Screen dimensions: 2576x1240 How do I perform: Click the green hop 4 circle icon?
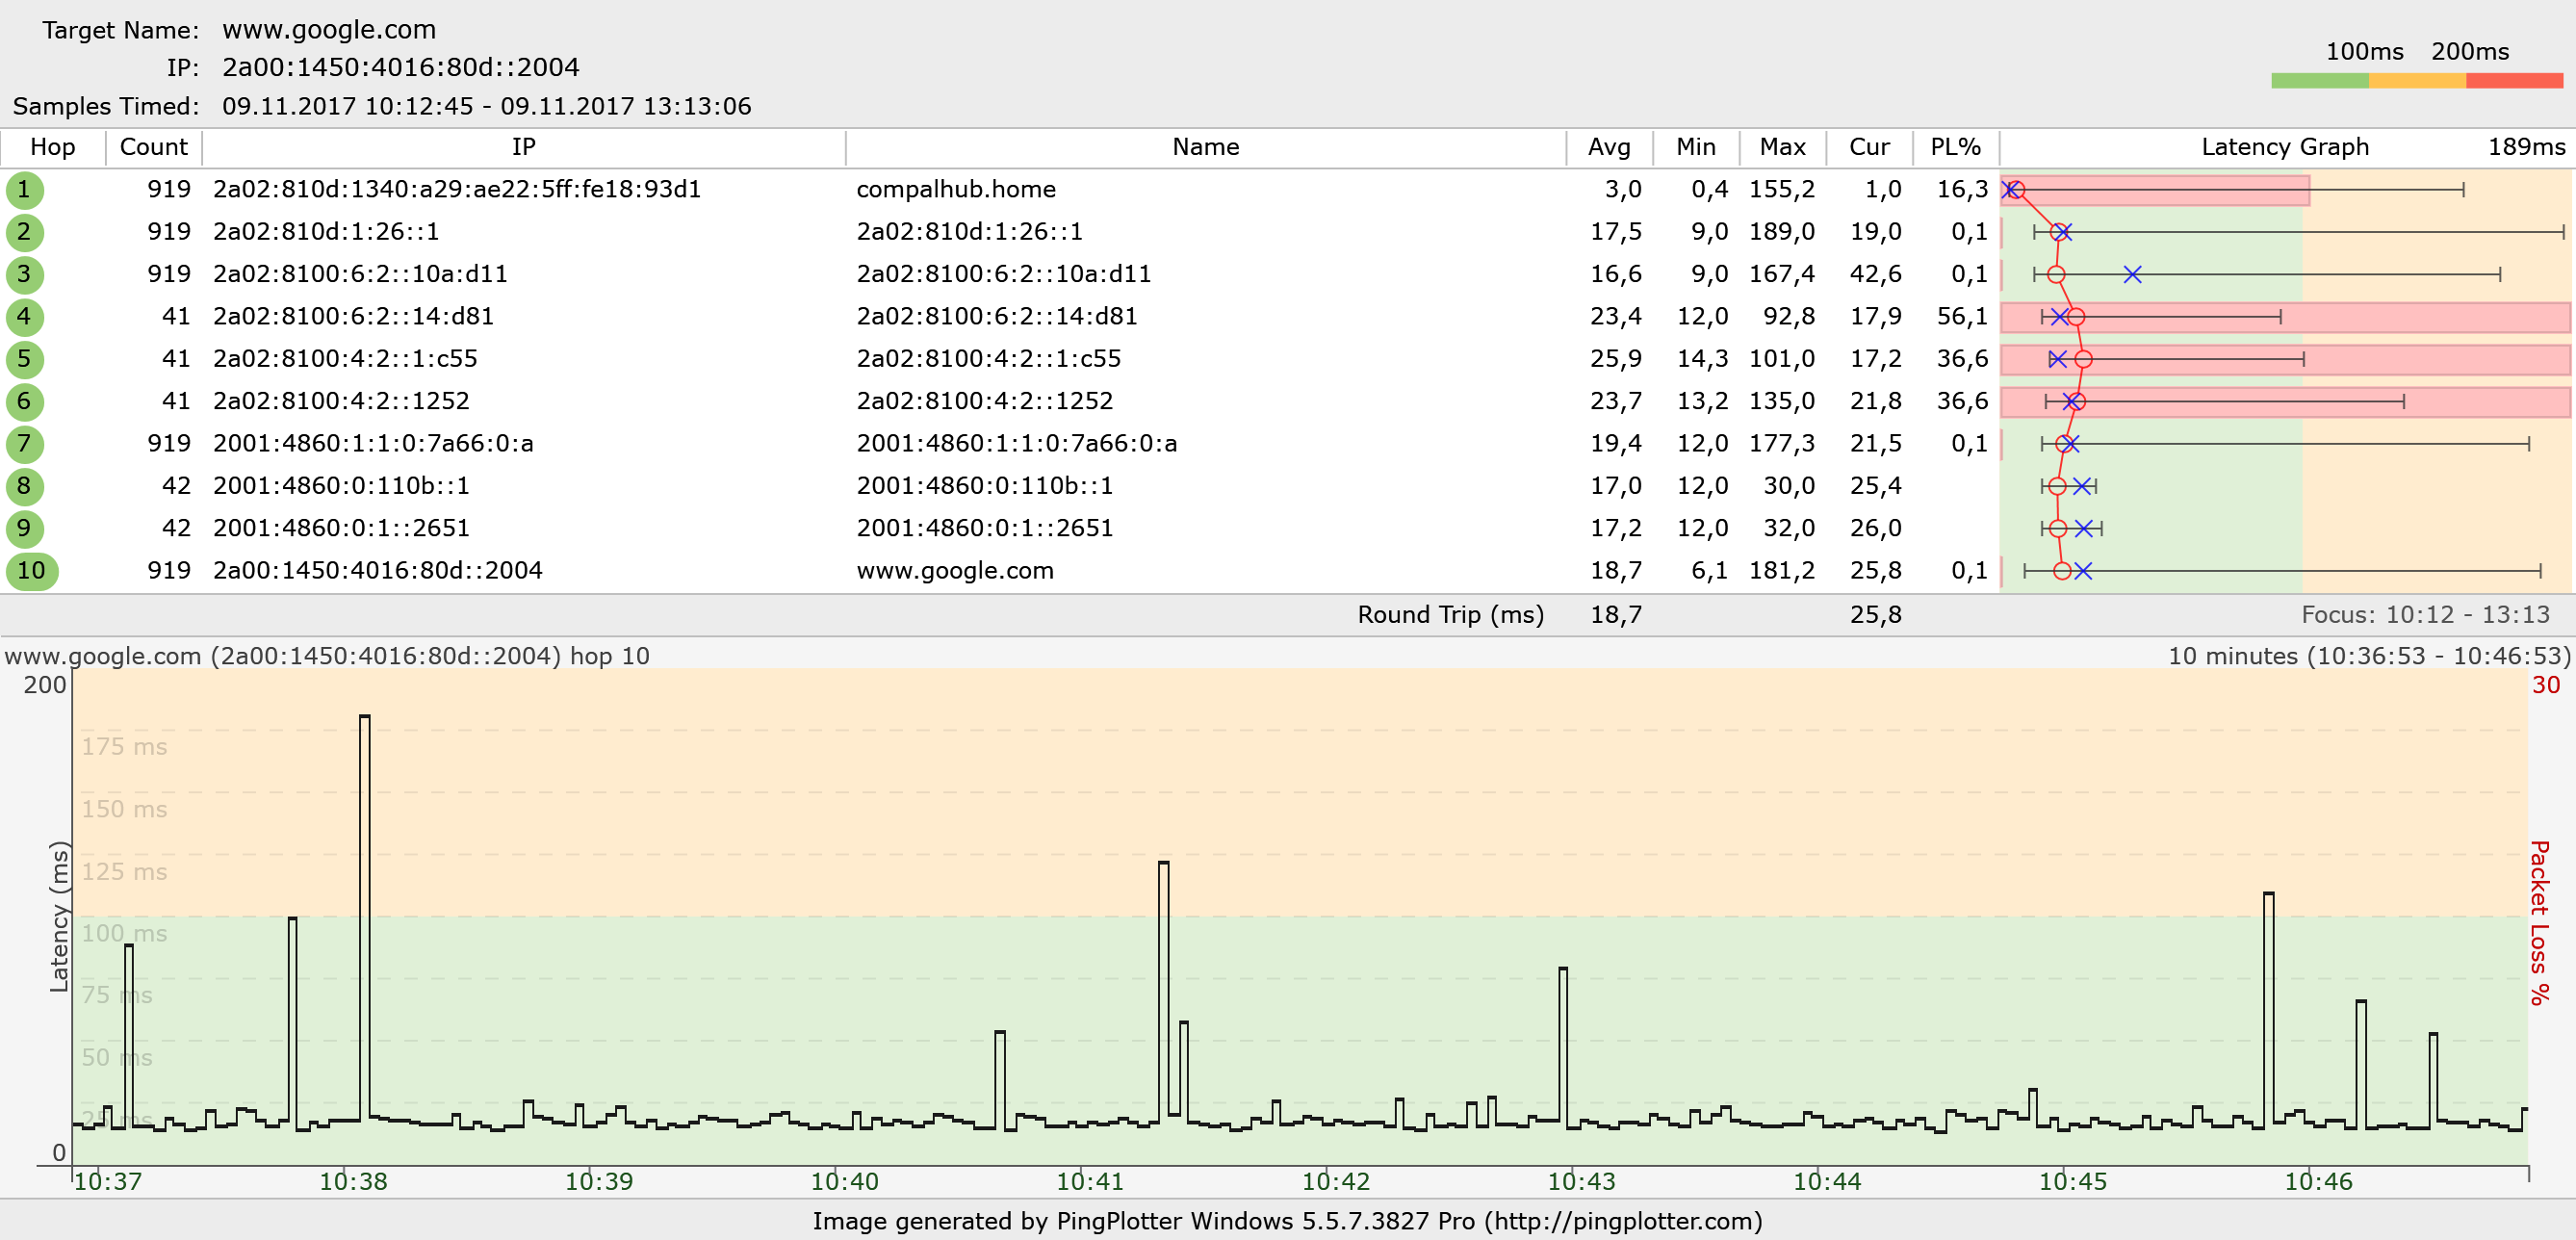tap(24, 317)
